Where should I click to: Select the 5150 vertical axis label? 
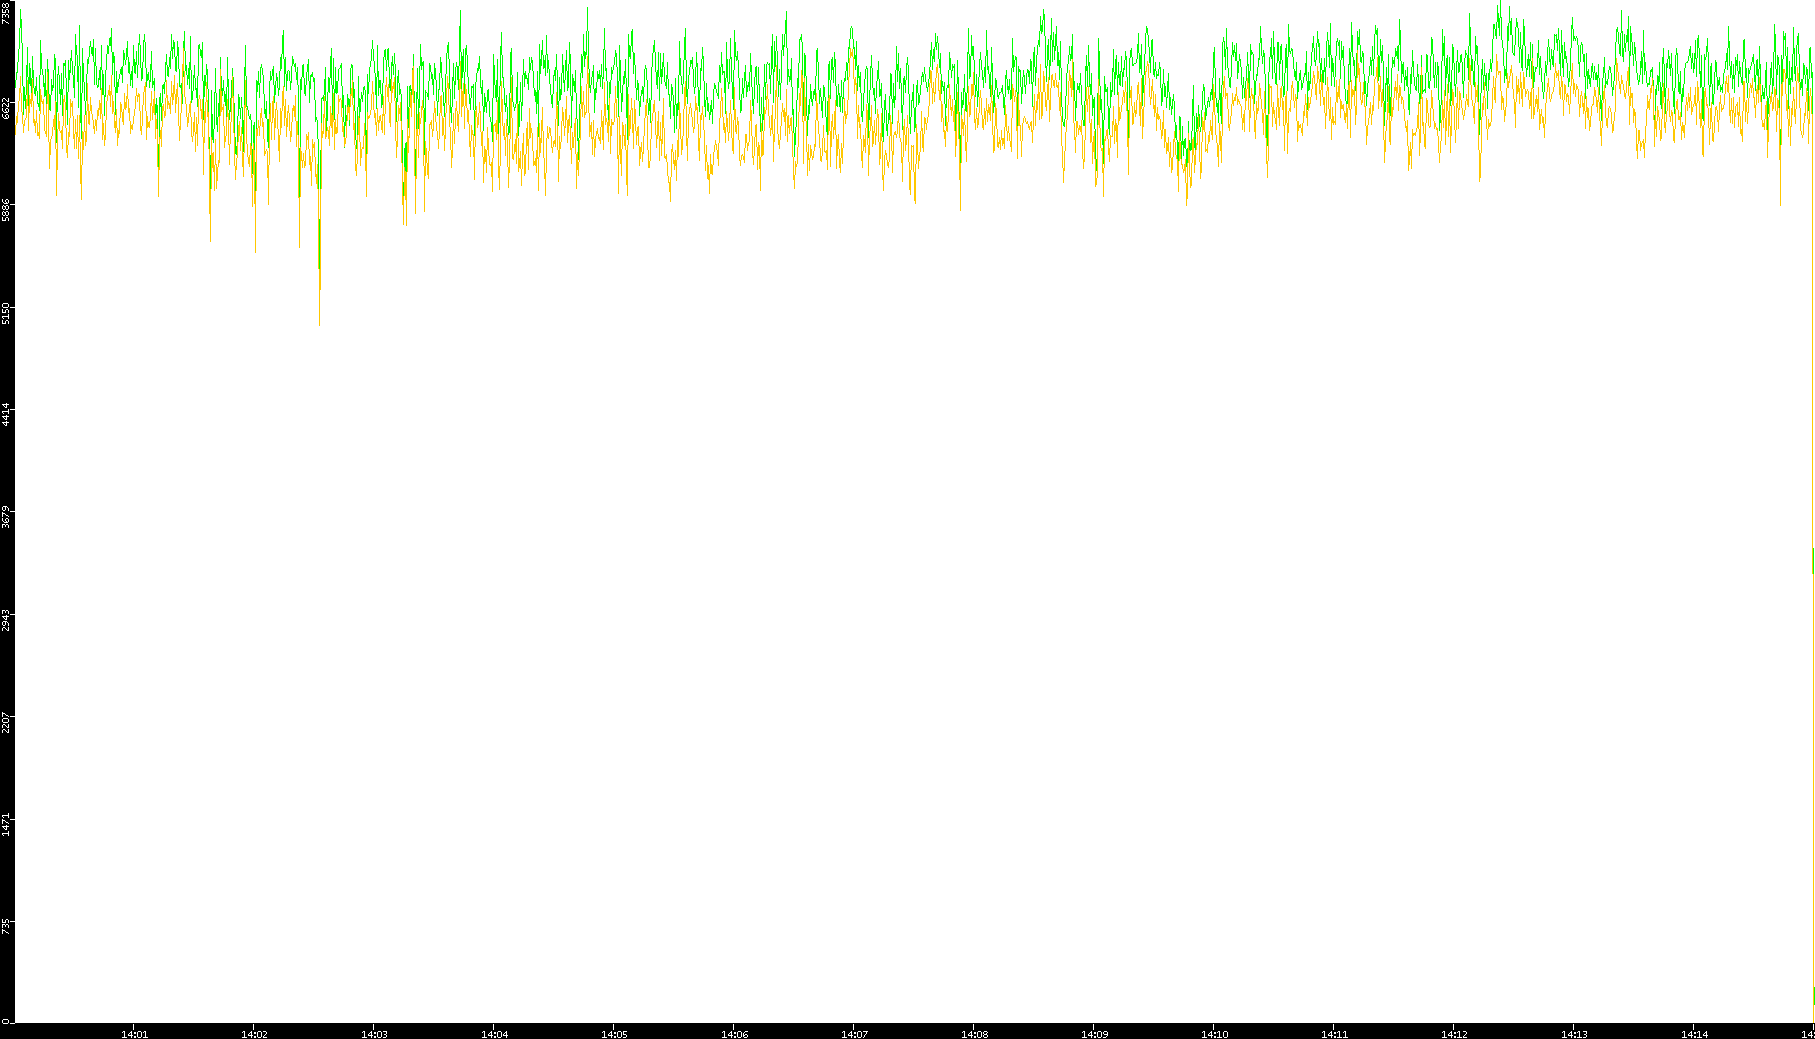click(6, 313)
